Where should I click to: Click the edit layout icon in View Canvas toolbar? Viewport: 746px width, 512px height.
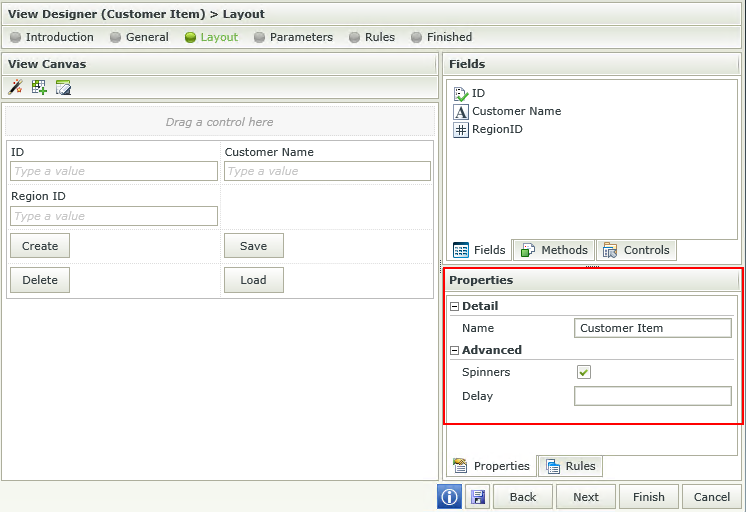(x=63, y=88)
